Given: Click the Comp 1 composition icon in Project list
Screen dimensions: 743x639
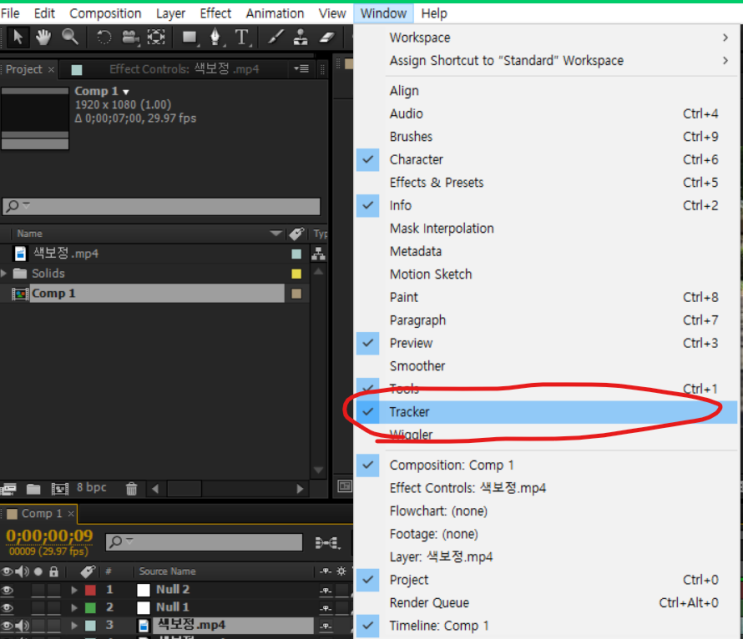Looking at the screenshot, I should [x=20, y=294].
